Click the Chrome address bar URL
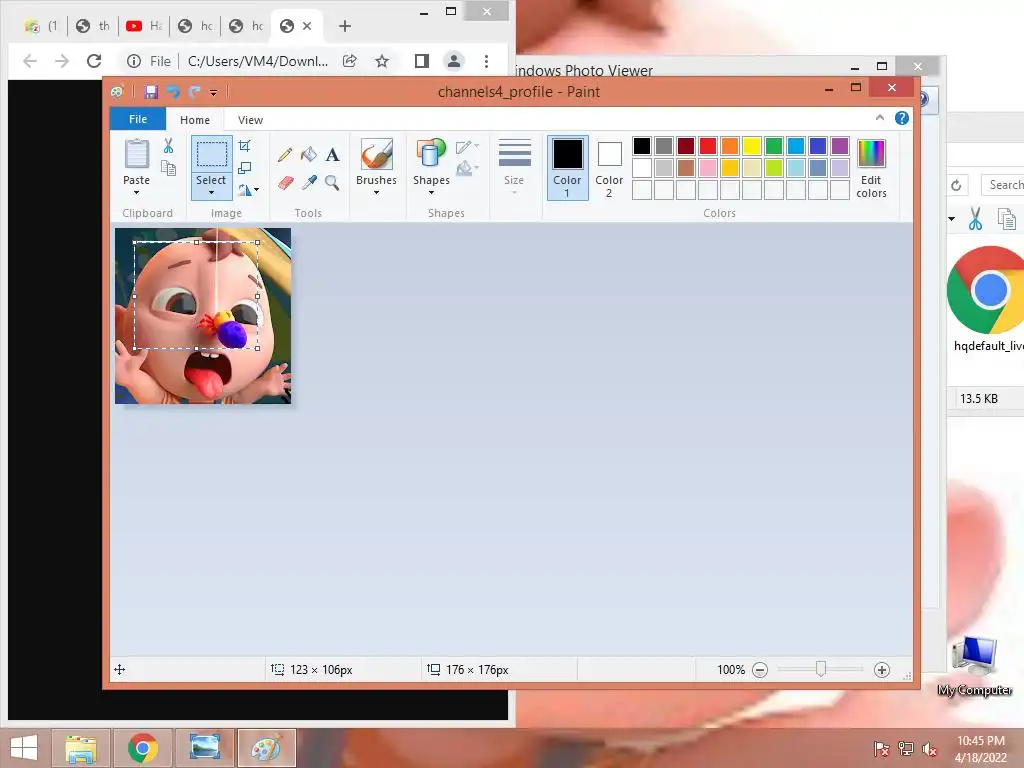This screenshot has width=1024, height=768. pos(258,61)
